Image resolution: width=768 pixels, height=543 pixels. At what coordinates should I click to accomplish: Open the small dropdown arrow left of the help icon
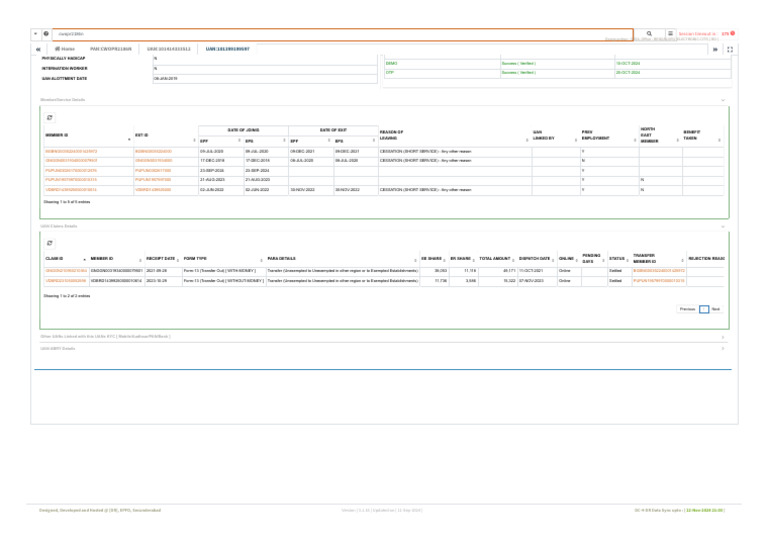coord(36,34)
